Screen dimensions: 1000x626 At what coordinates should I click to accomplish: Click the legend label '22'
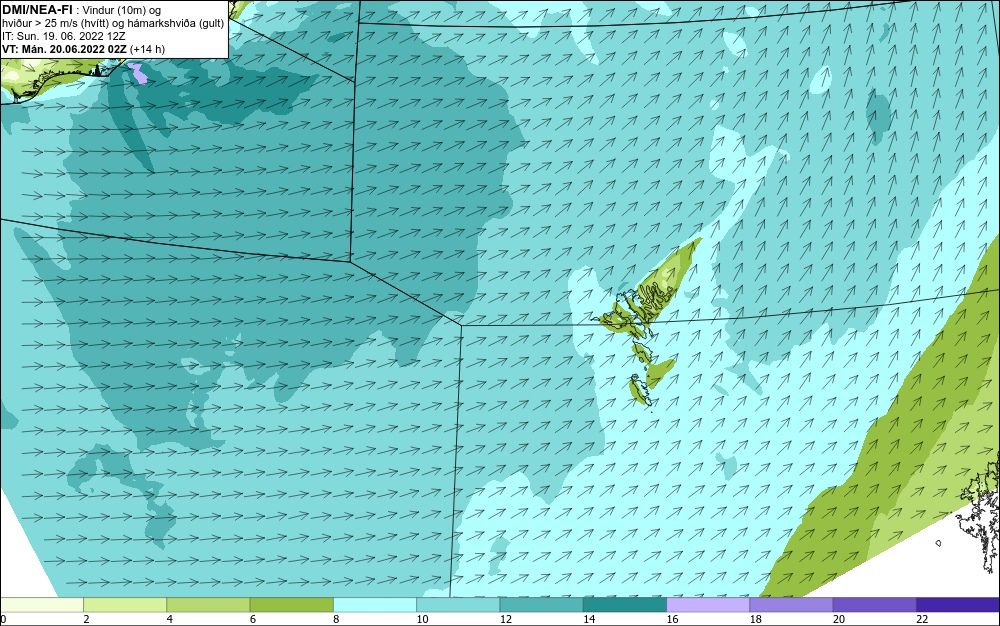coord(922,619)
